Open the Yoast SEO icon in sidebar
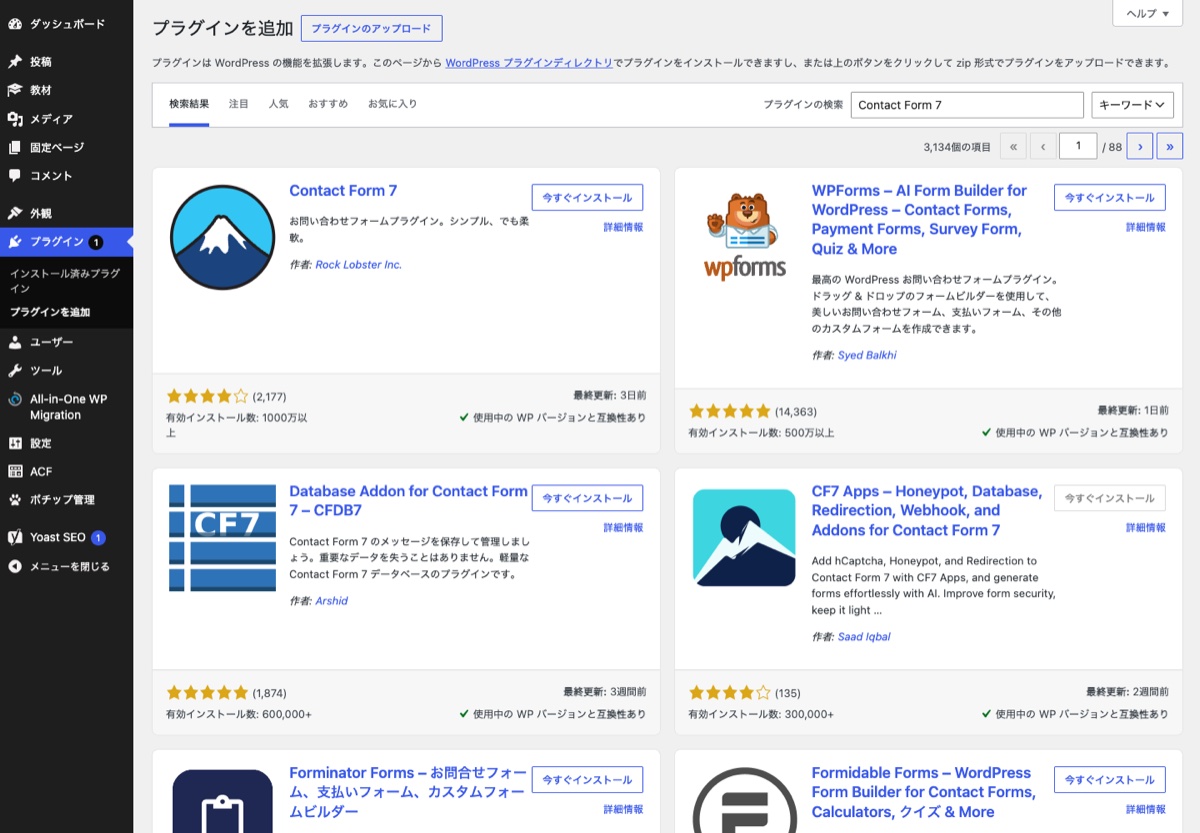Screen dimensions: 1200x833 coord(15,537)
